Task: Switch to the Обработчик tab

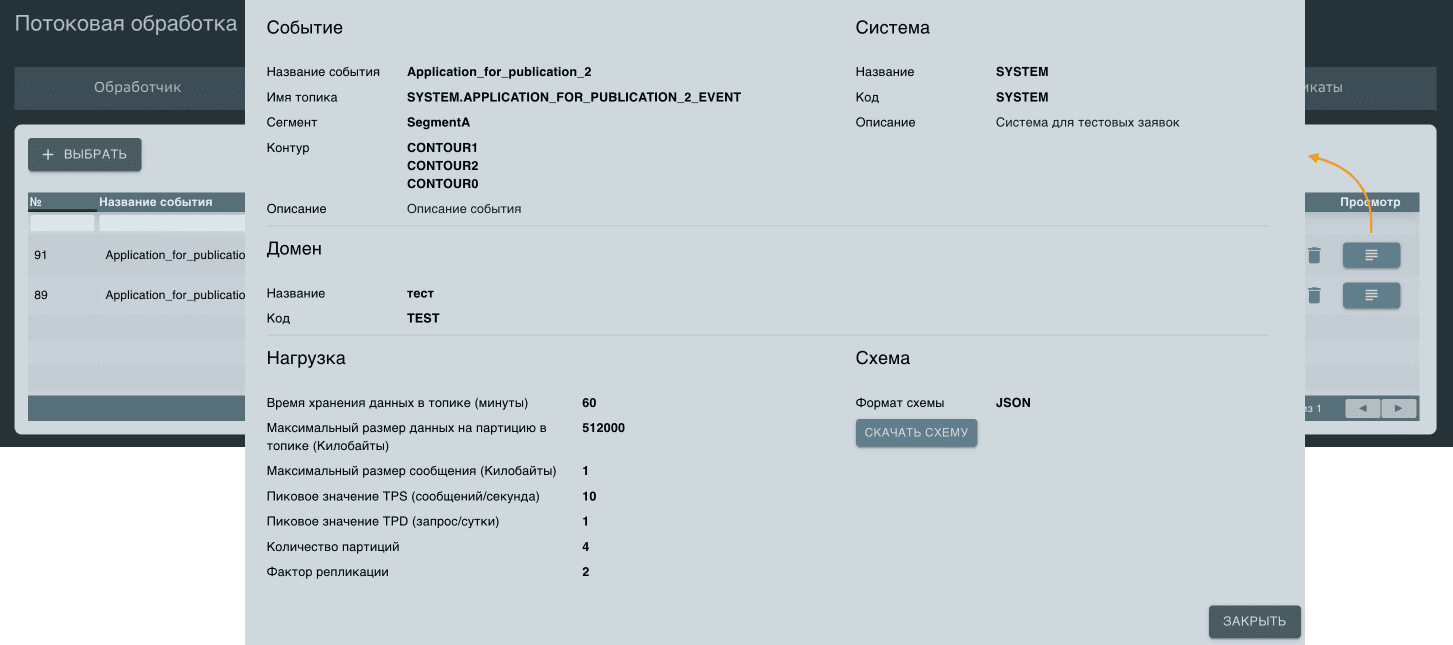Action: coord(137,88)
